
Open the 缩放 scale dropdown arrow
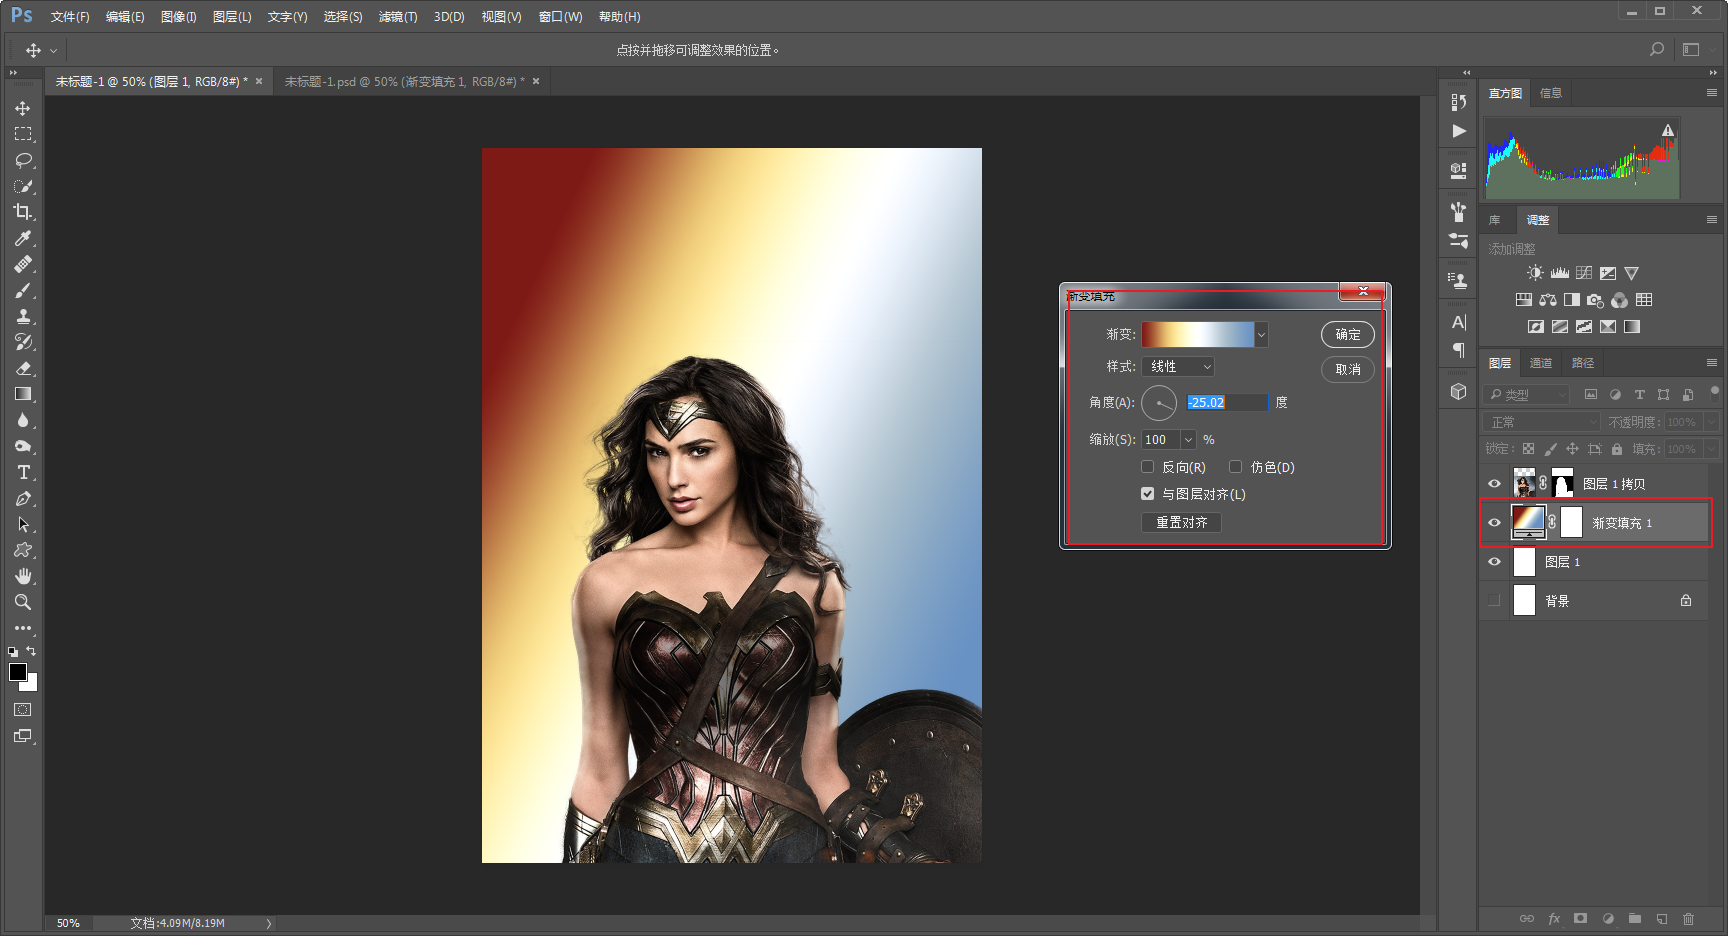click(1188, 440)
